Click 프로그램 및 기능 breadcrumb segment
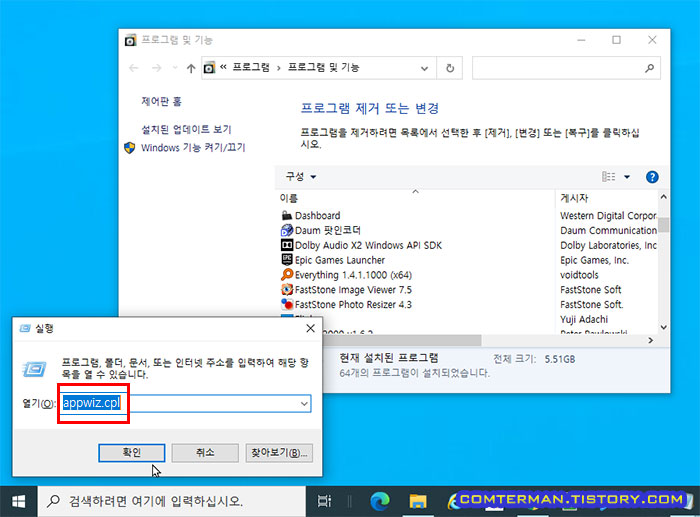Screen dimensions: 700x517 click(x=324, y=67)
